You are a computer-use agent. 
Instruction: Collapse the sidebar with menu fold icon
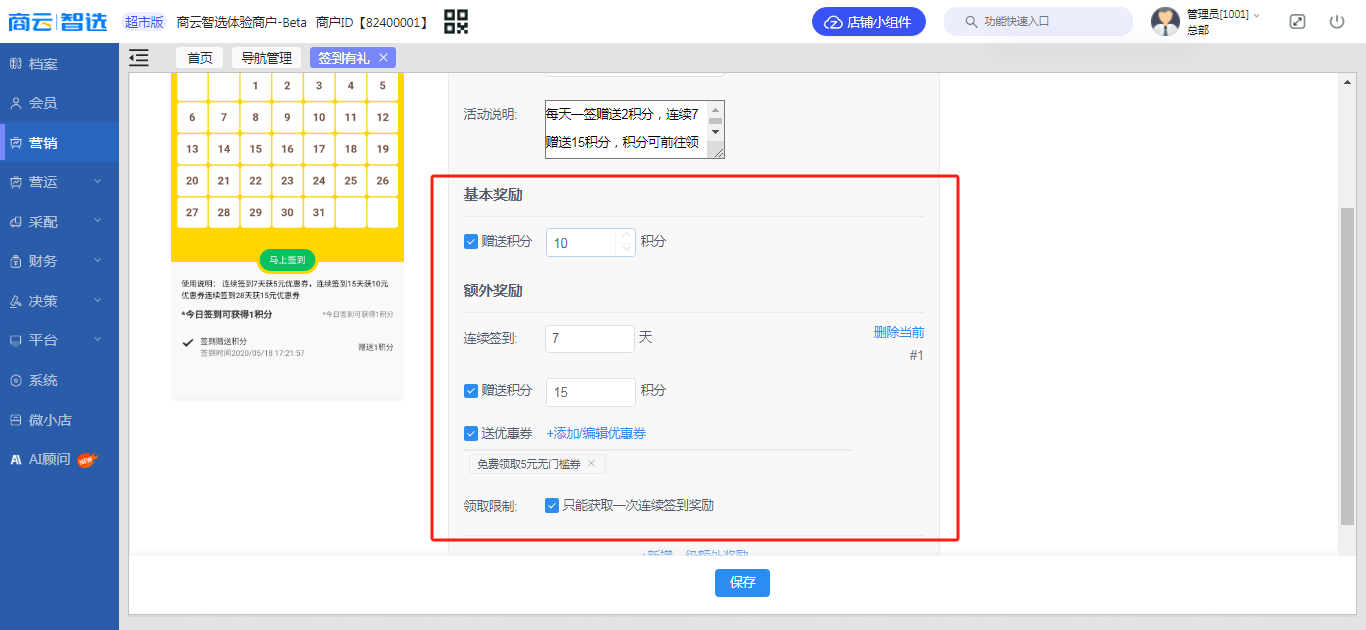pos(139,58)
